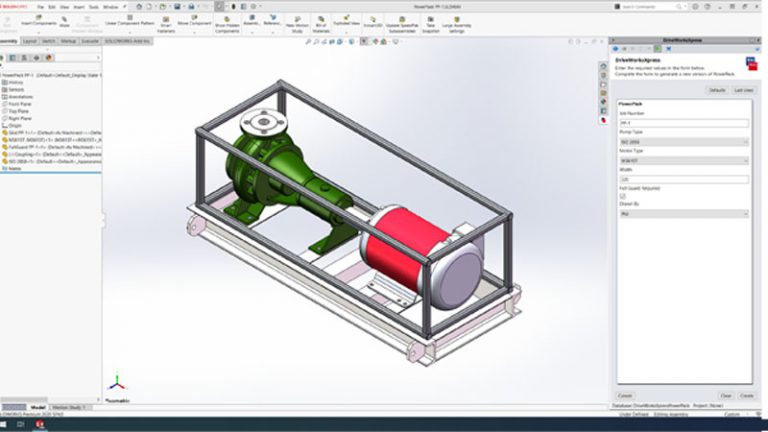768x432 pixels.
Task: Open the Reference Geometry tool
Action: [x=272, y=20]
